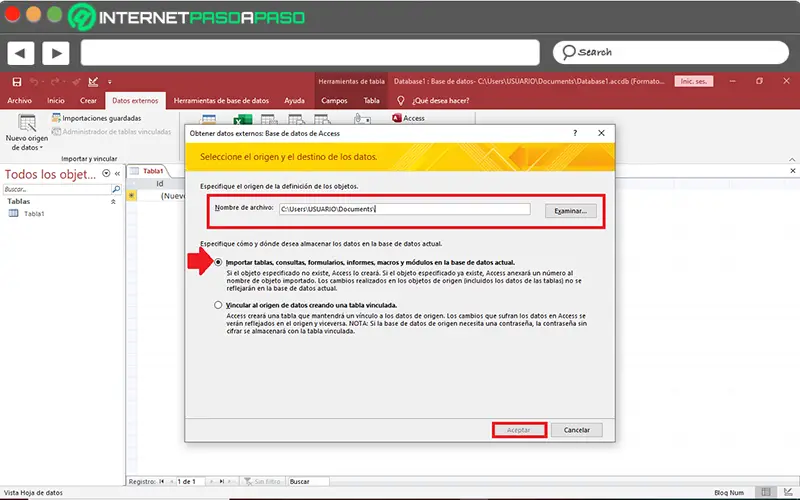Click the Aceptar button
The width and height of the screenshot is (800, 500).
[519, 430]
